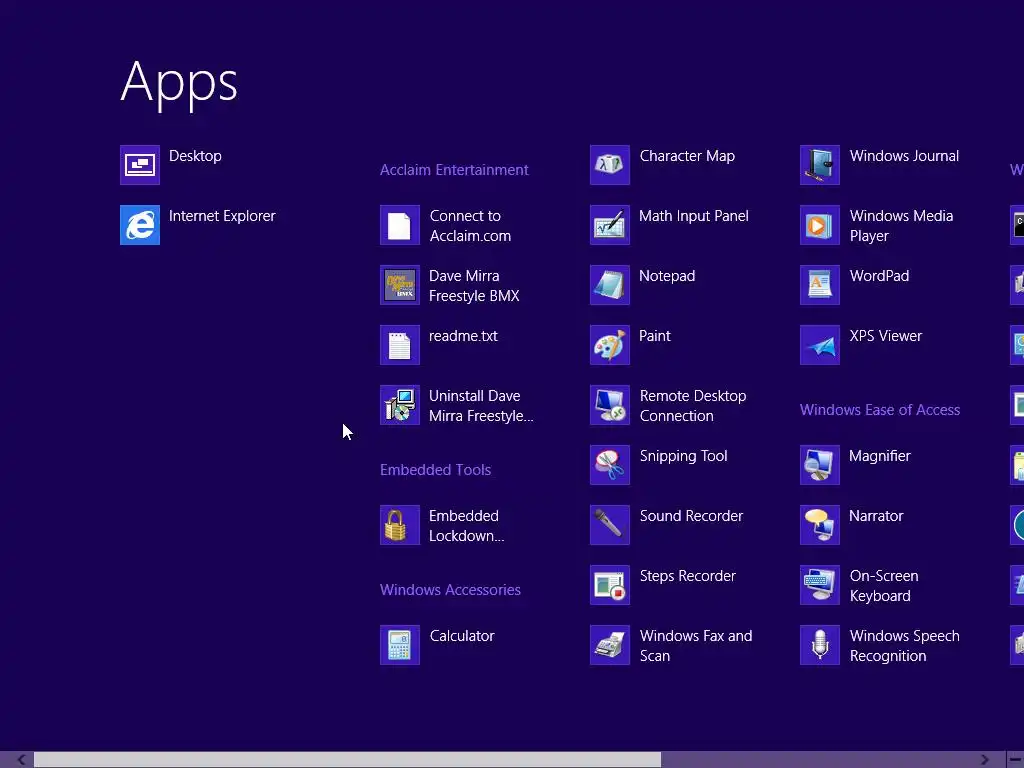Open Math Input Panel icon
1024x768 pixels.
click(610, 225)
